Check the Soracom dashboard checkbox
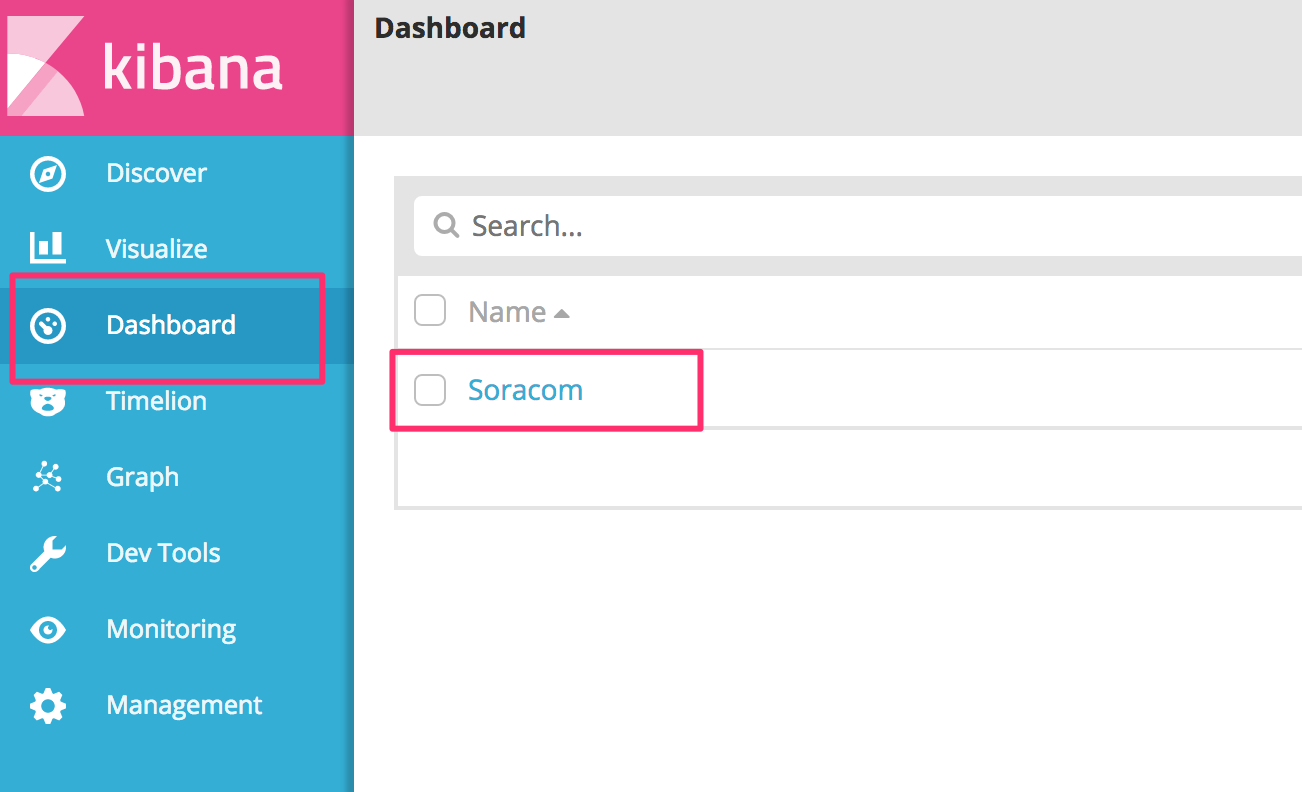1302x792 pixels. pyautogui.click(x=430, y=390)
